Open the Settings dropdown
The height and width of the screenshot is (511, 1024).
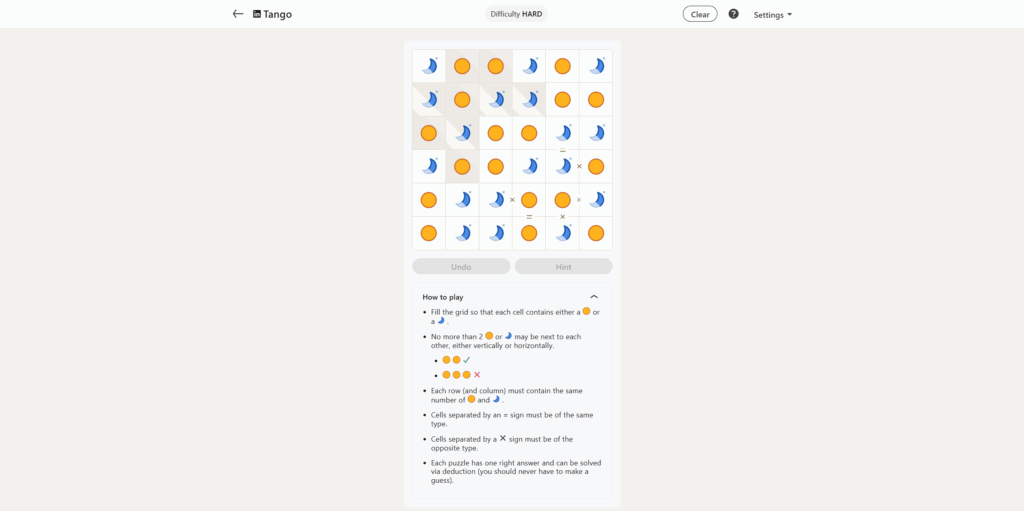pyautogui.click(x=772, y=15)
